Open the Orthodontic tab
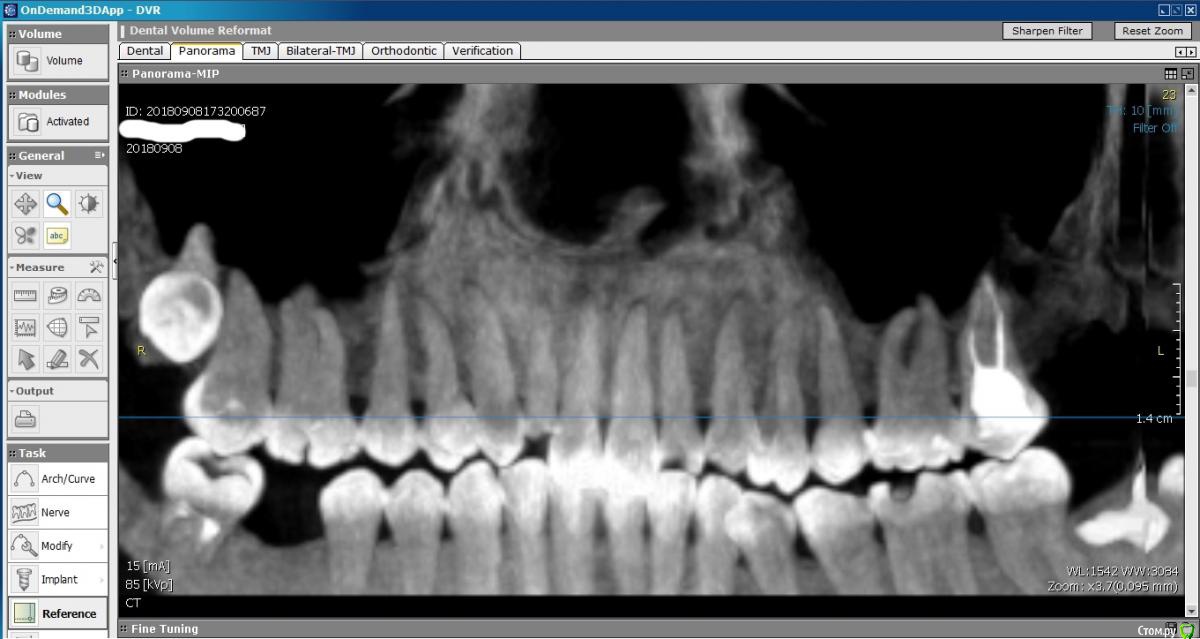This screenshot has height=639, width=1200. click(x=404, y=51)
